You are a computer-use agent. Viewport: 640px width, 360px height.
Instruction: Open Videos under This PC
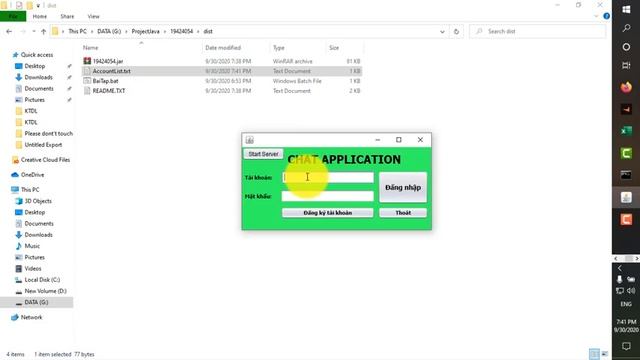click(33, 269)
